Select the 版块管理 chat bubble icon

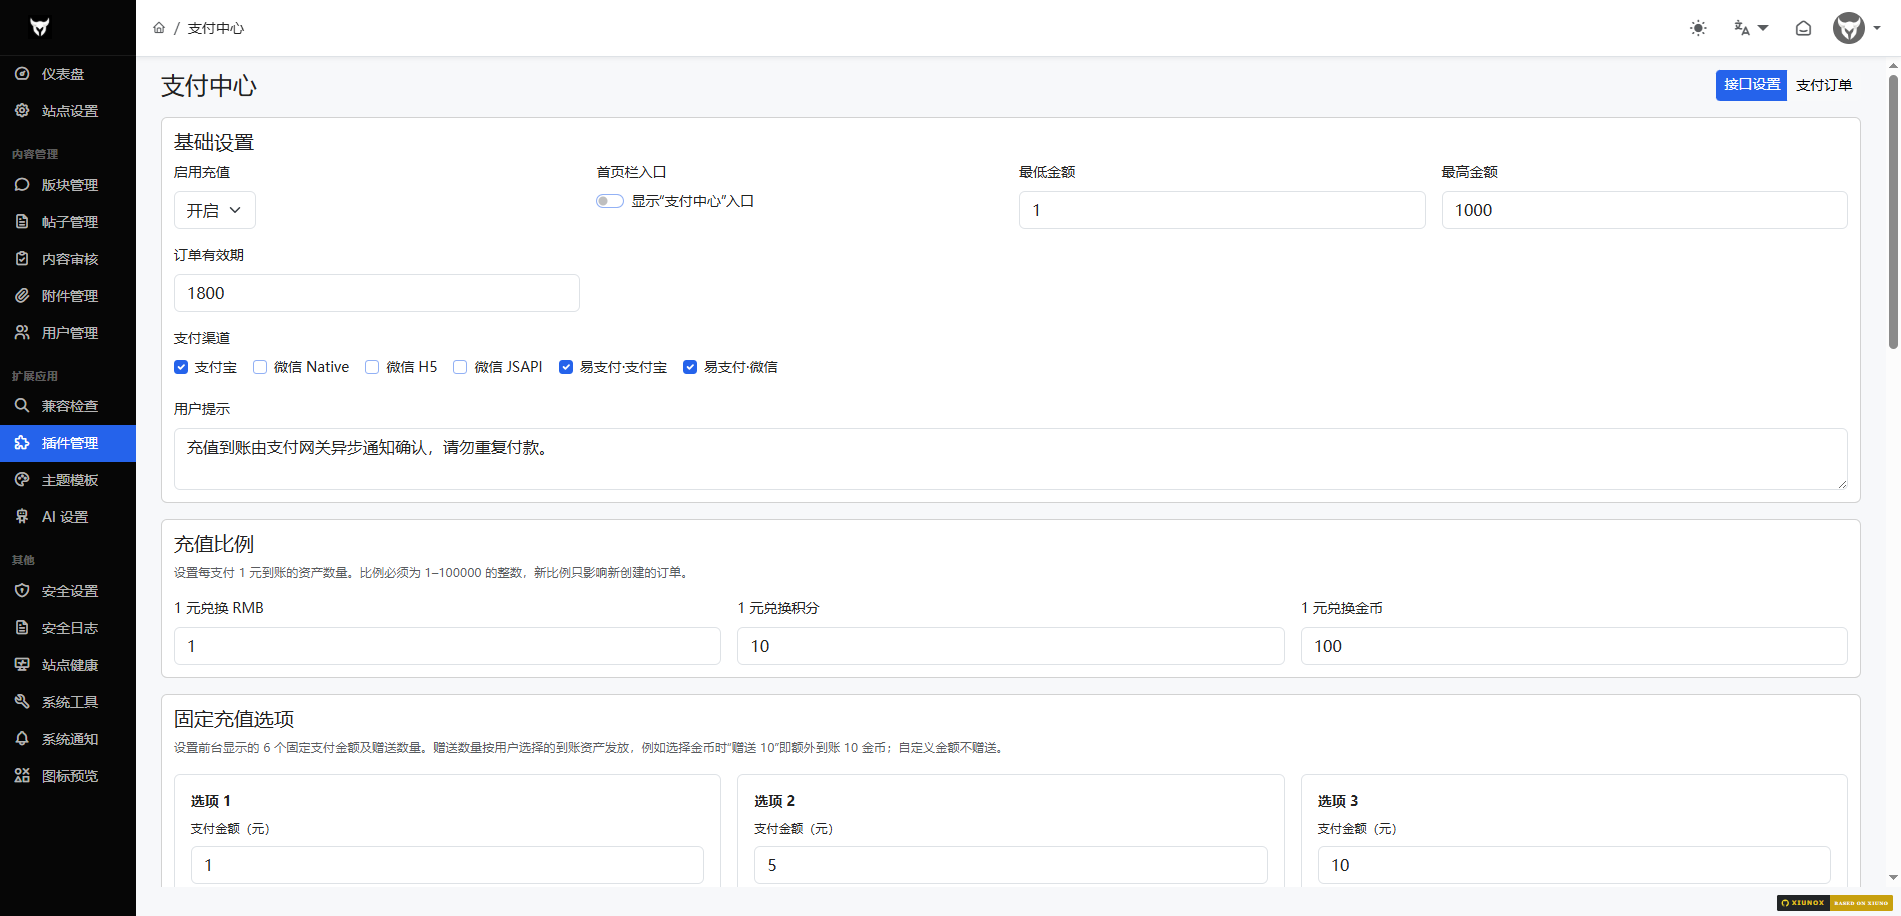click(x=22, y=185)
